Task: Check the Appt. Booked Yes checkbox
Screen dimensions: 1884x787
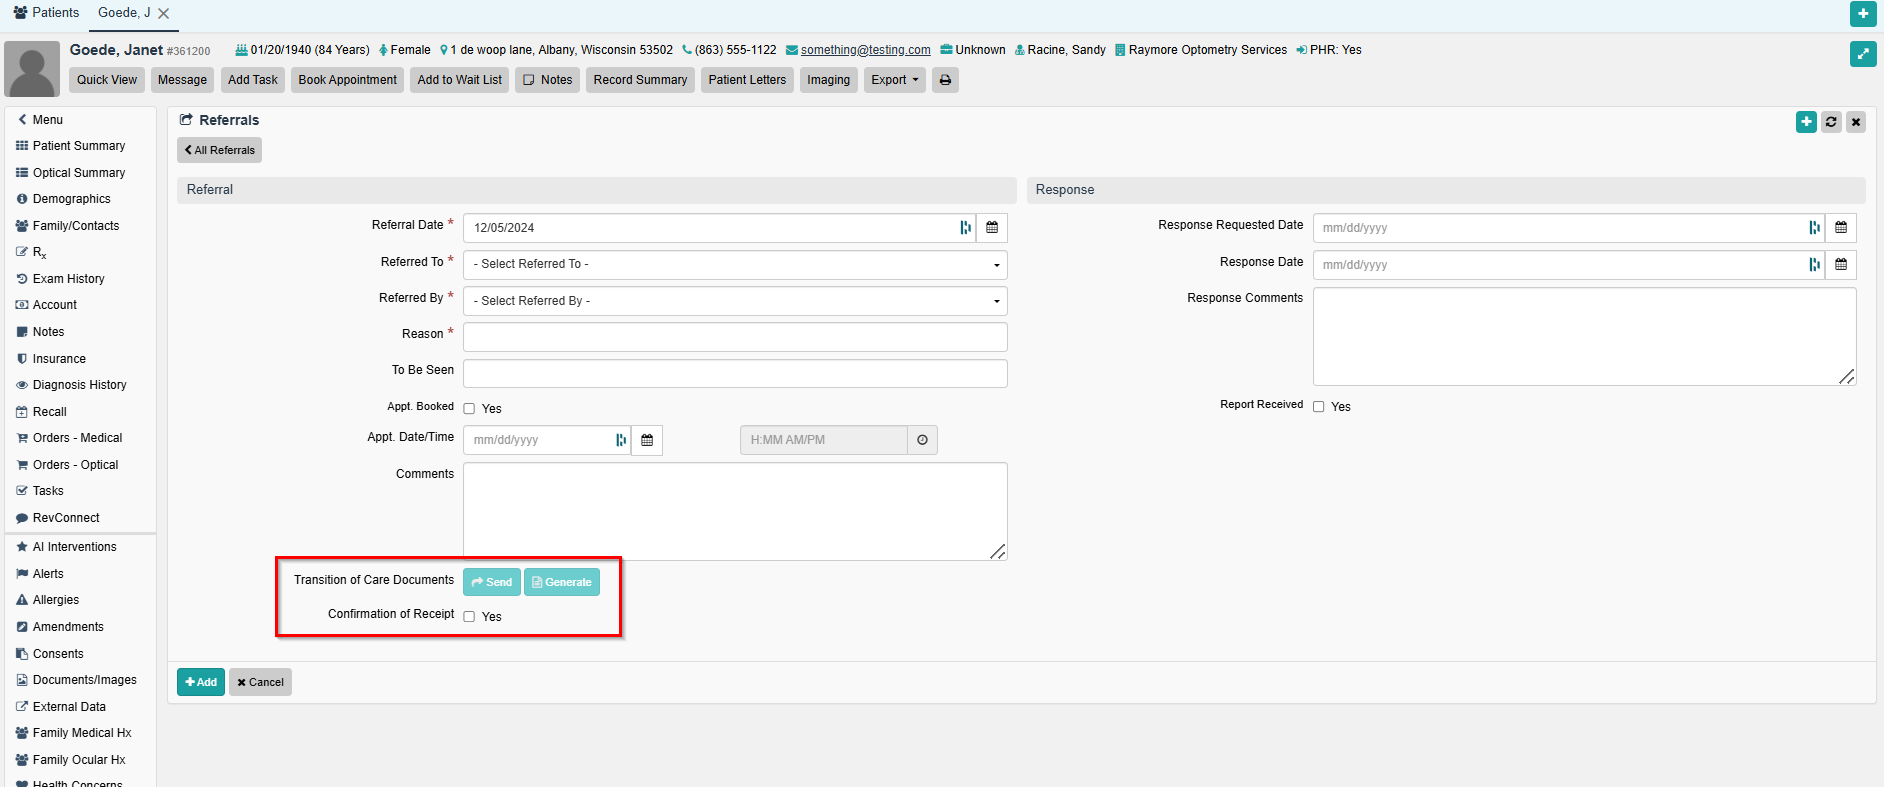Action: point(469,409)
